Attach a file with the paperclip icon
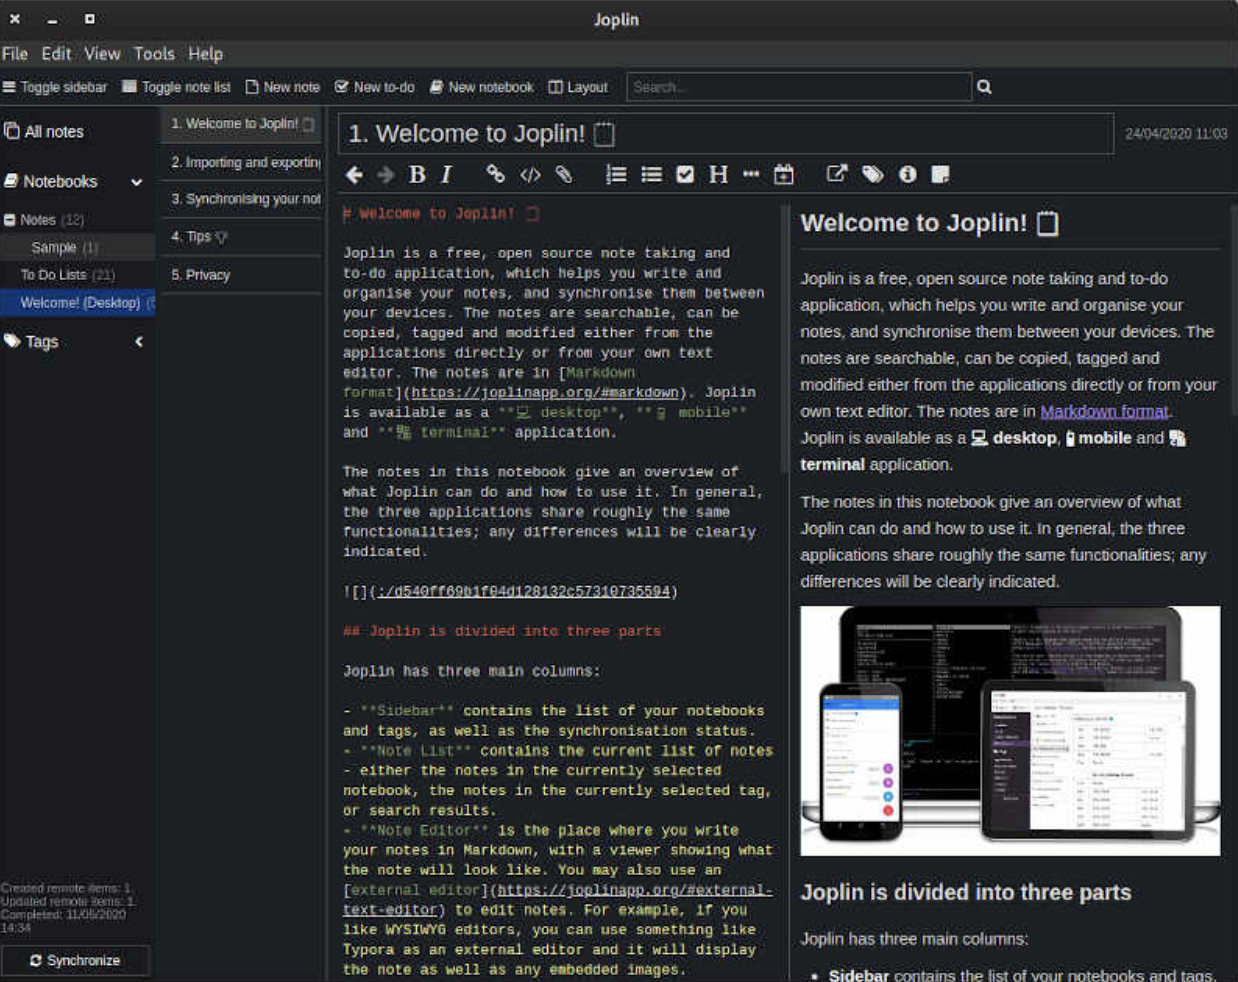The width and height of the screenshot is (1238, 982). point(564,174)
